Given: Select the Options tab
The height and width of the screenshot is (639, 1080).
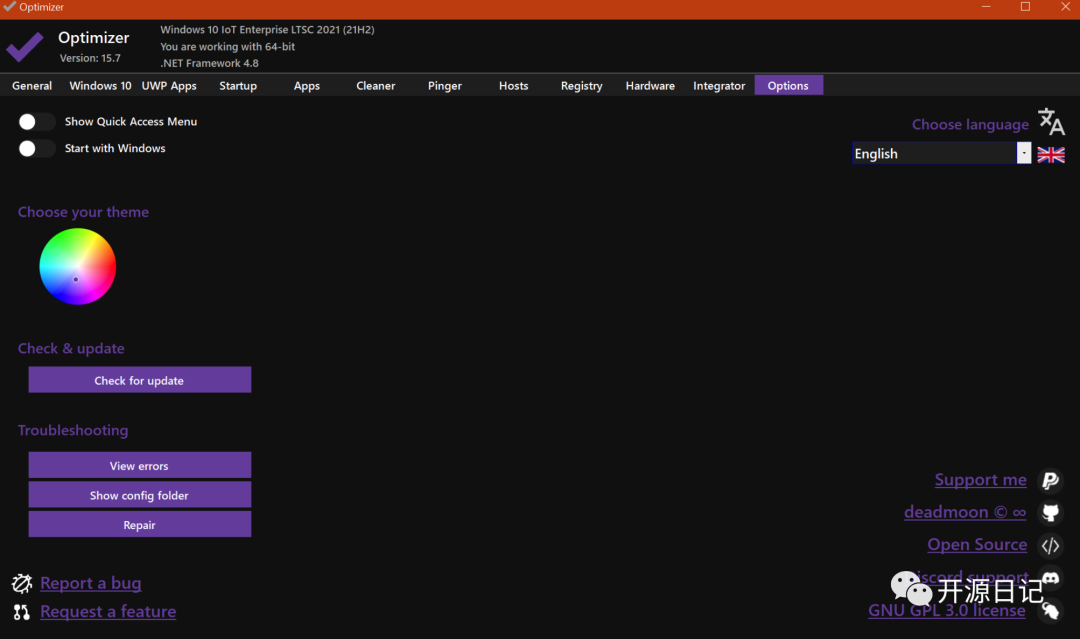Looking at the screenshot, I should pyautogui.click(x=789, y=85).
